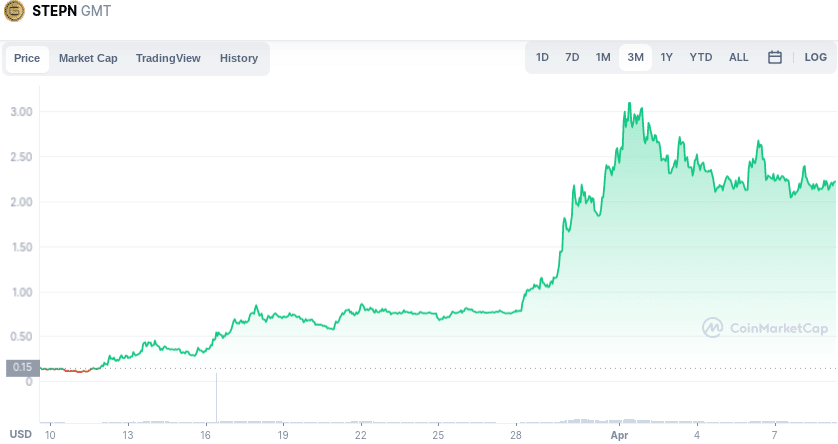Screen dimensions: 838x444
Task: Switch to the Price tab
Action: [x=27, y=58]
